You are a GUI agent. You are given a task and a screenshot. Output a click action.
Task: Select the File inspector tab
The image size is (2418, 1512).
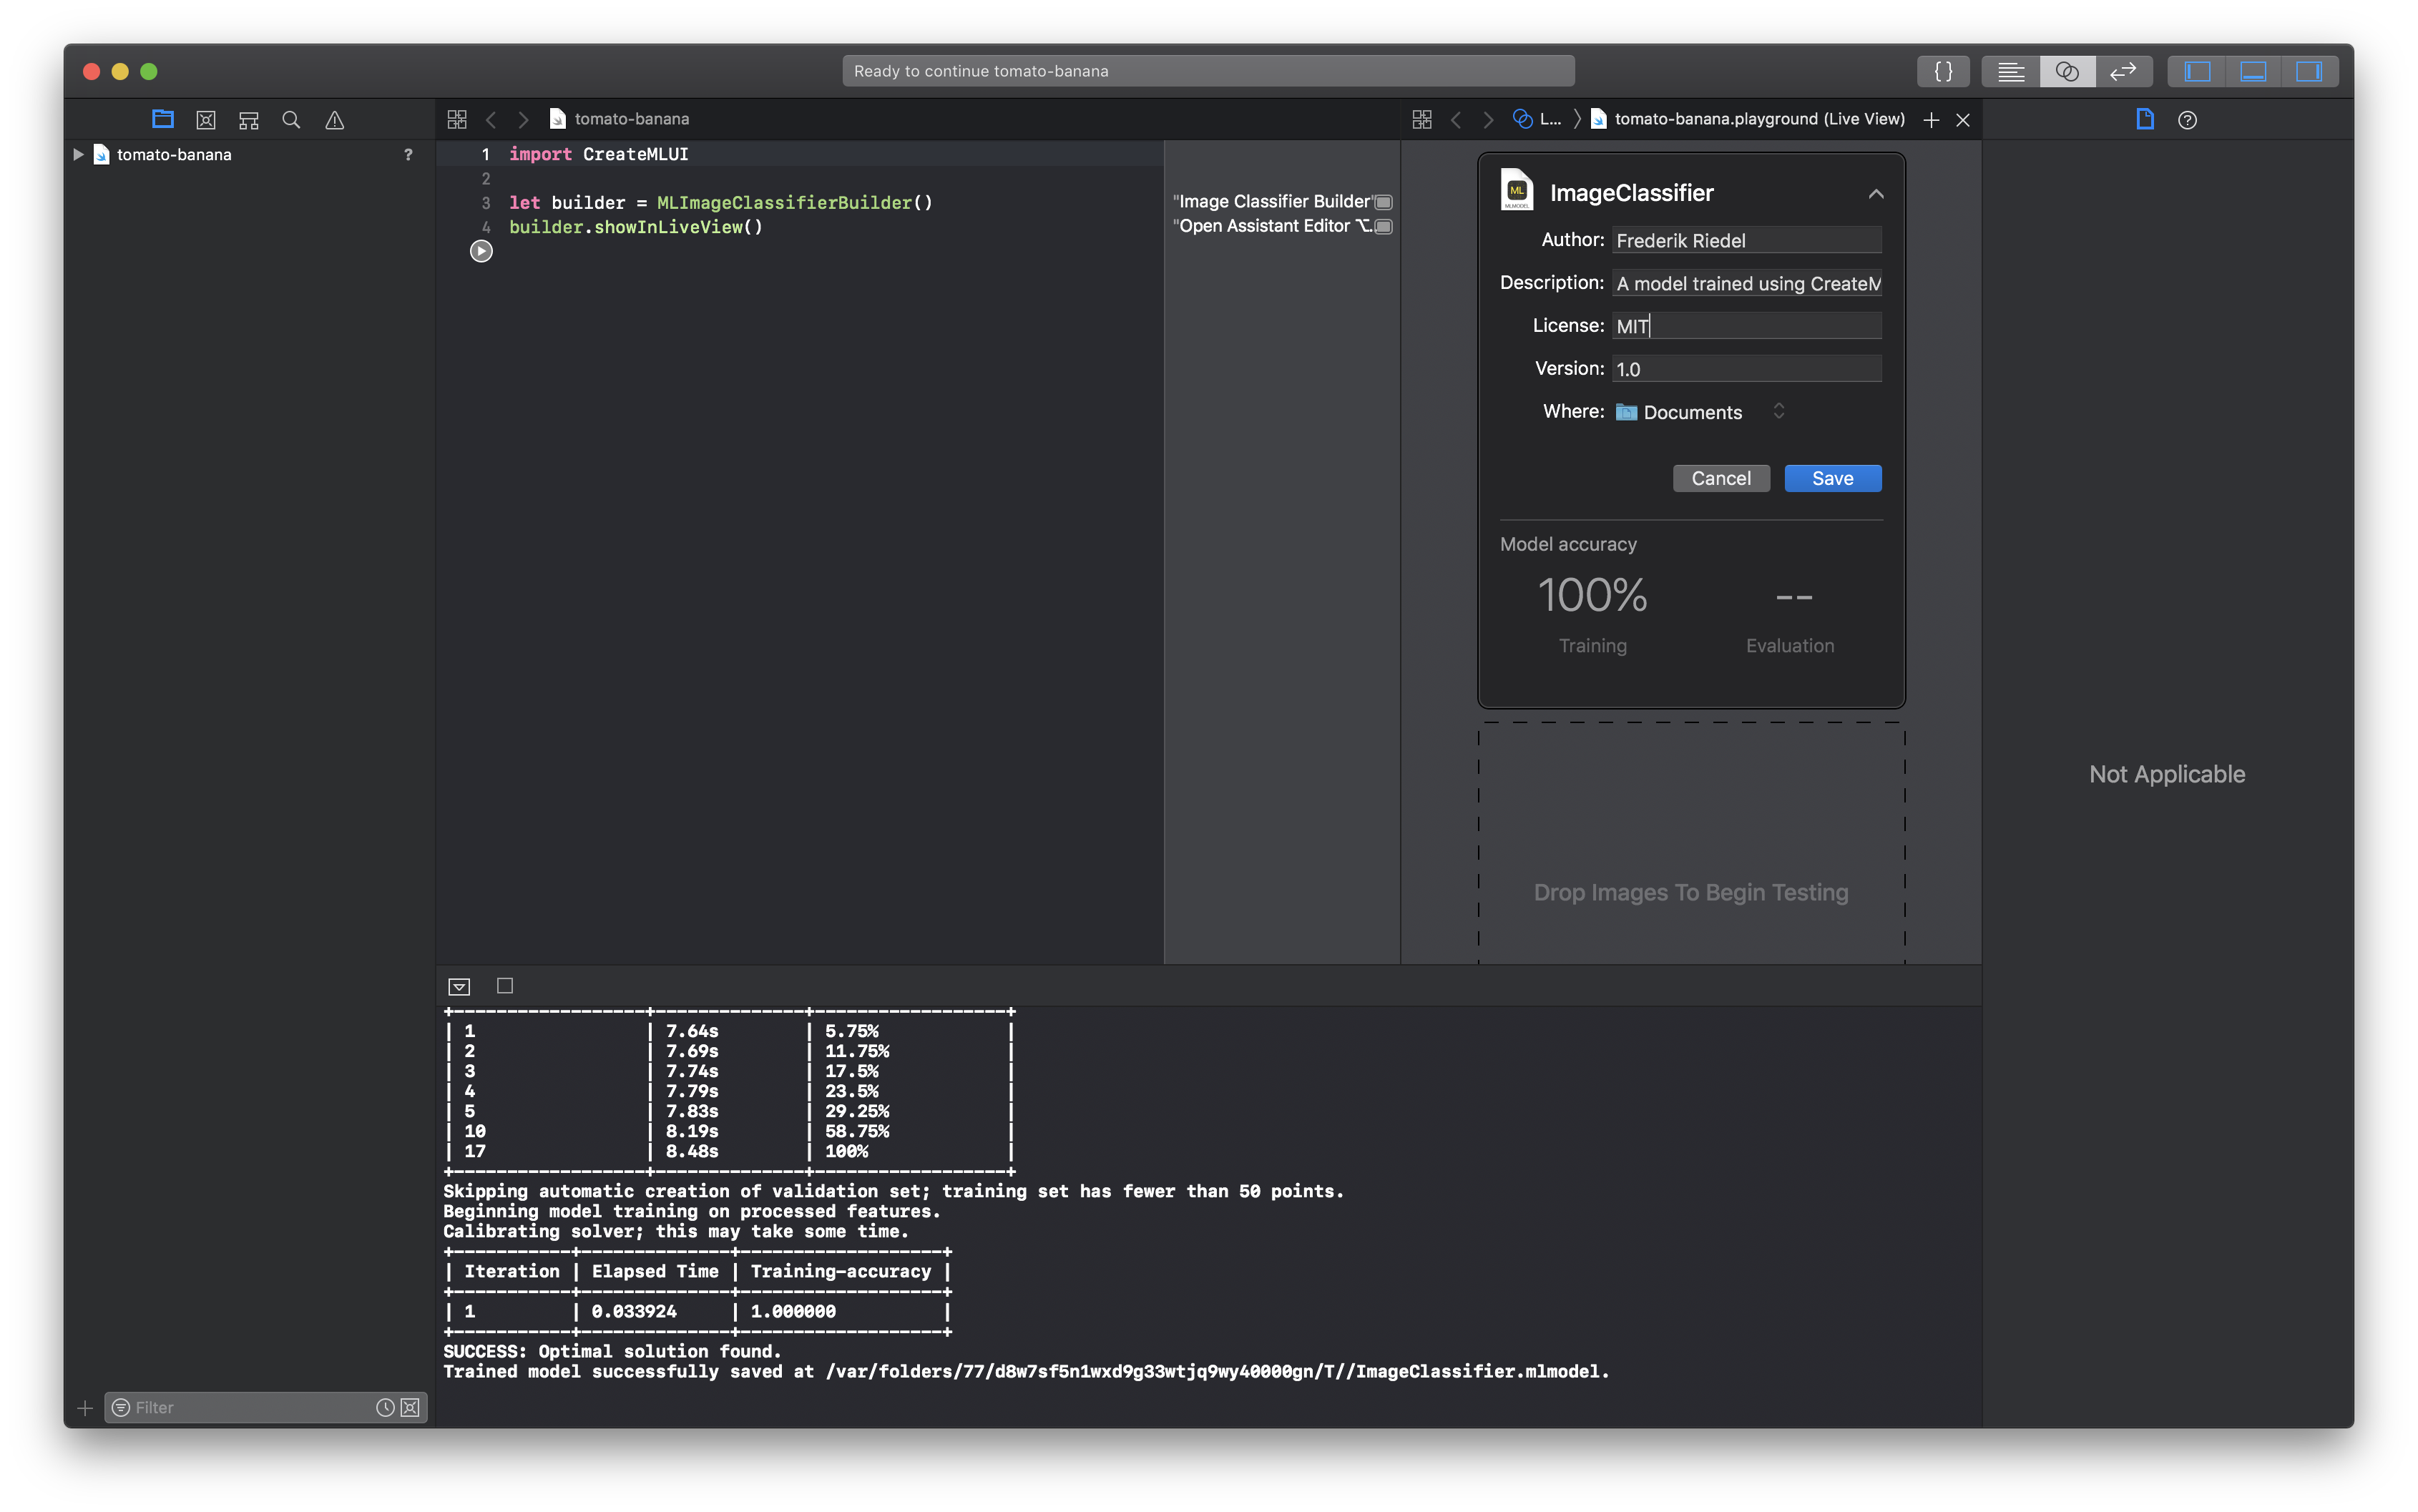click(x=2144, y=119)
